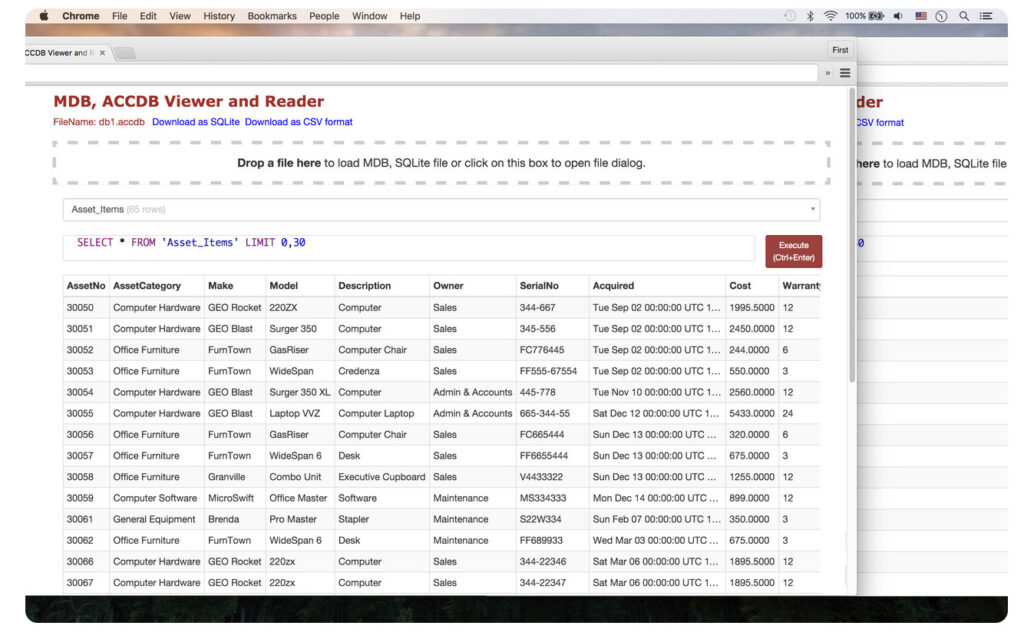Open Notification Center list icon

point(987,16)
